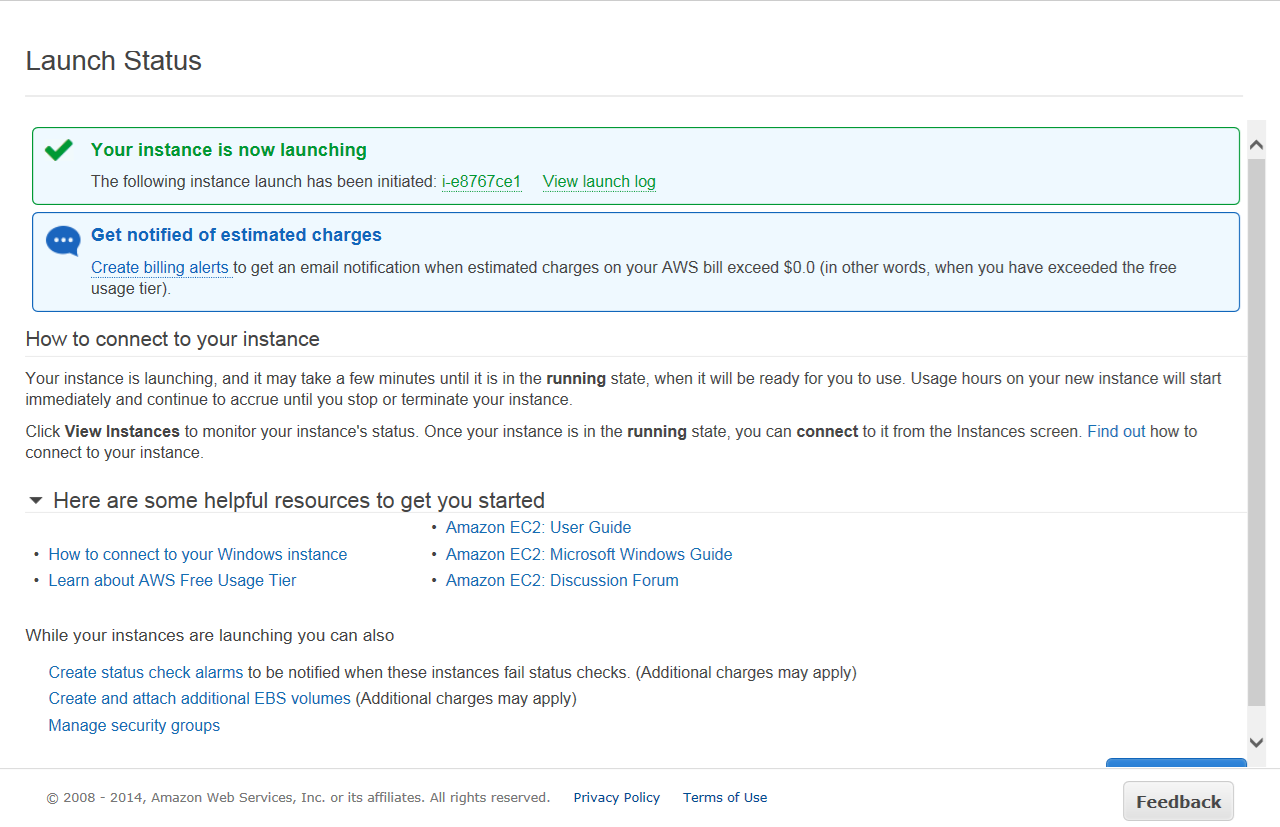Click the scrollbar down arrow

(1257, 742)
